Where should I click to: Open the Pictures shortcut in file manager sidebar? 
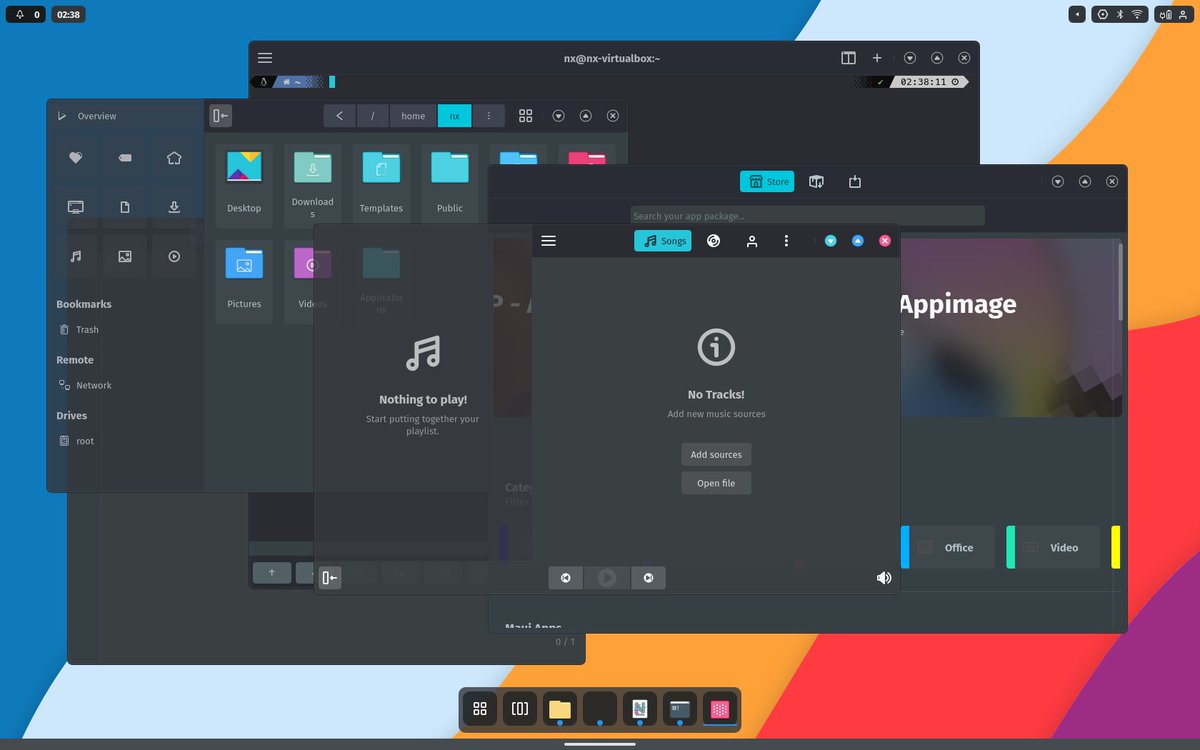(x=125, y=256)
